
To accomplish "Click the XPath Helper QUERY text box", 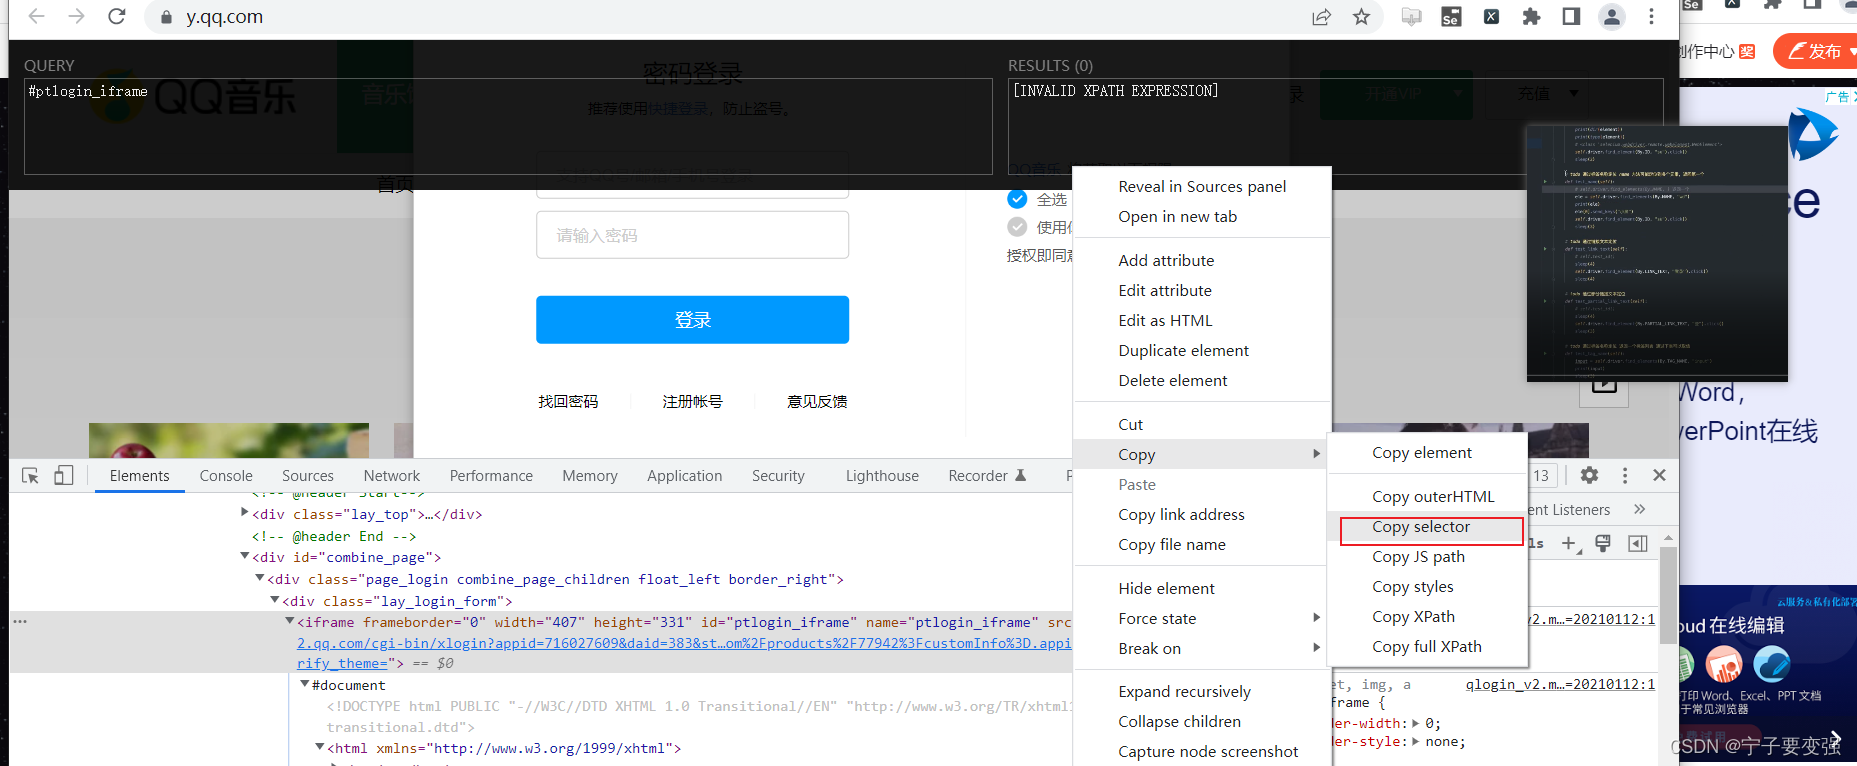I will pos(508,126).
